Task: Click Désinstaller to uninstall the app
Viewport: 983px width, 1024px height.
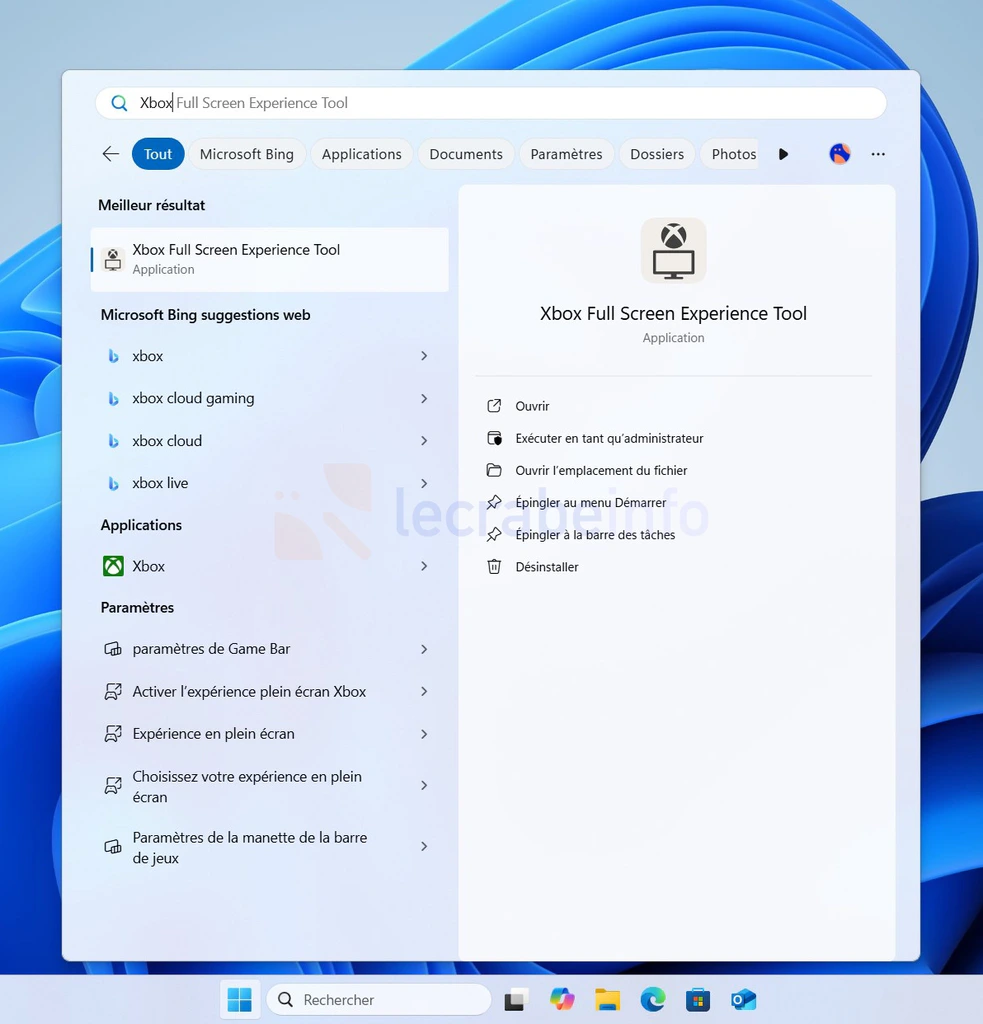Action: coord(547,567)
